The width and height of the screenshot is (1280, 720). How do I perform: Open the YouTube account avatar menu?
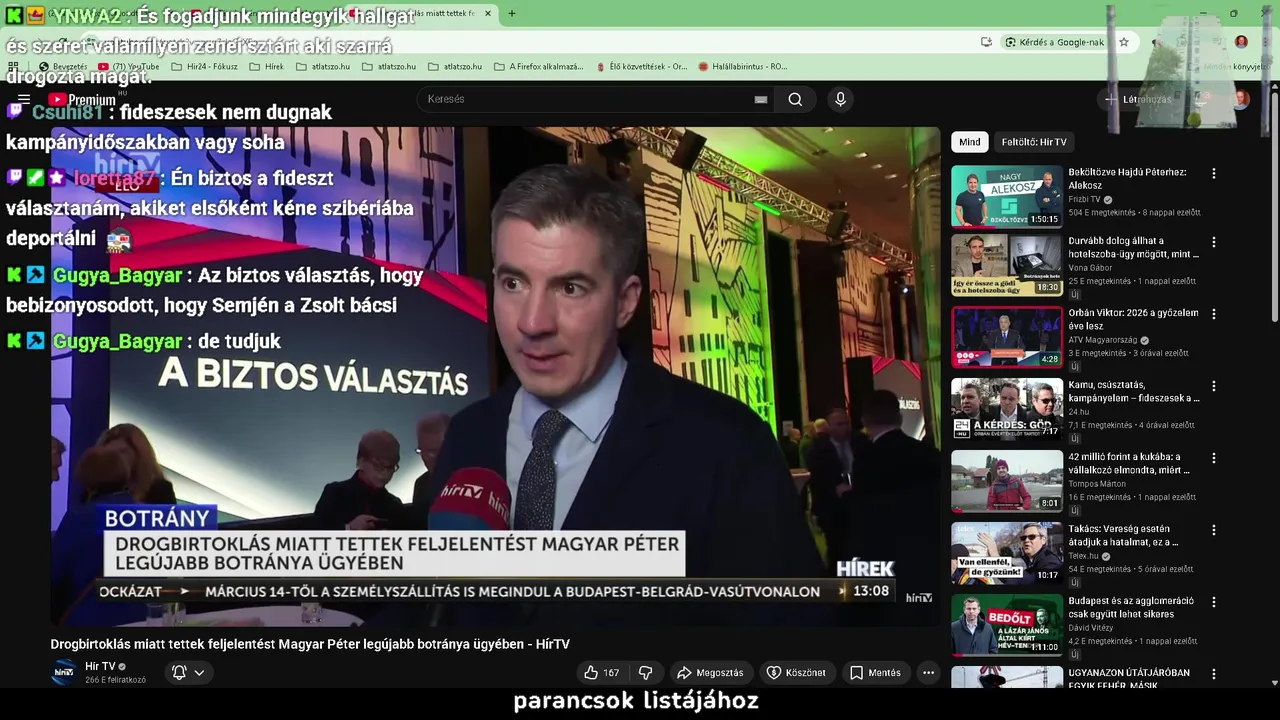(1241, 99)
